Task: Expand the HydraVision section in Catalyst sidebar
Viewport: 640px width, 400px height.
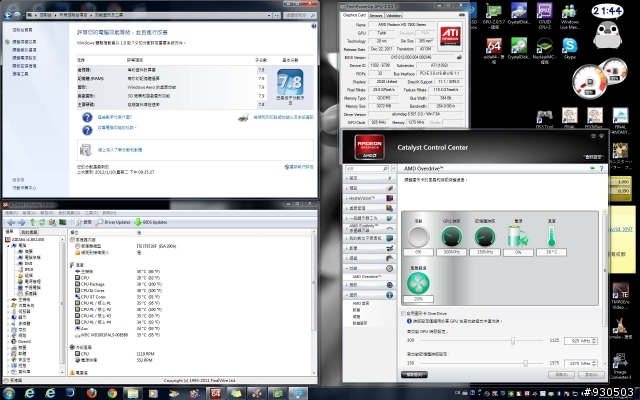Action: [369, 198]
